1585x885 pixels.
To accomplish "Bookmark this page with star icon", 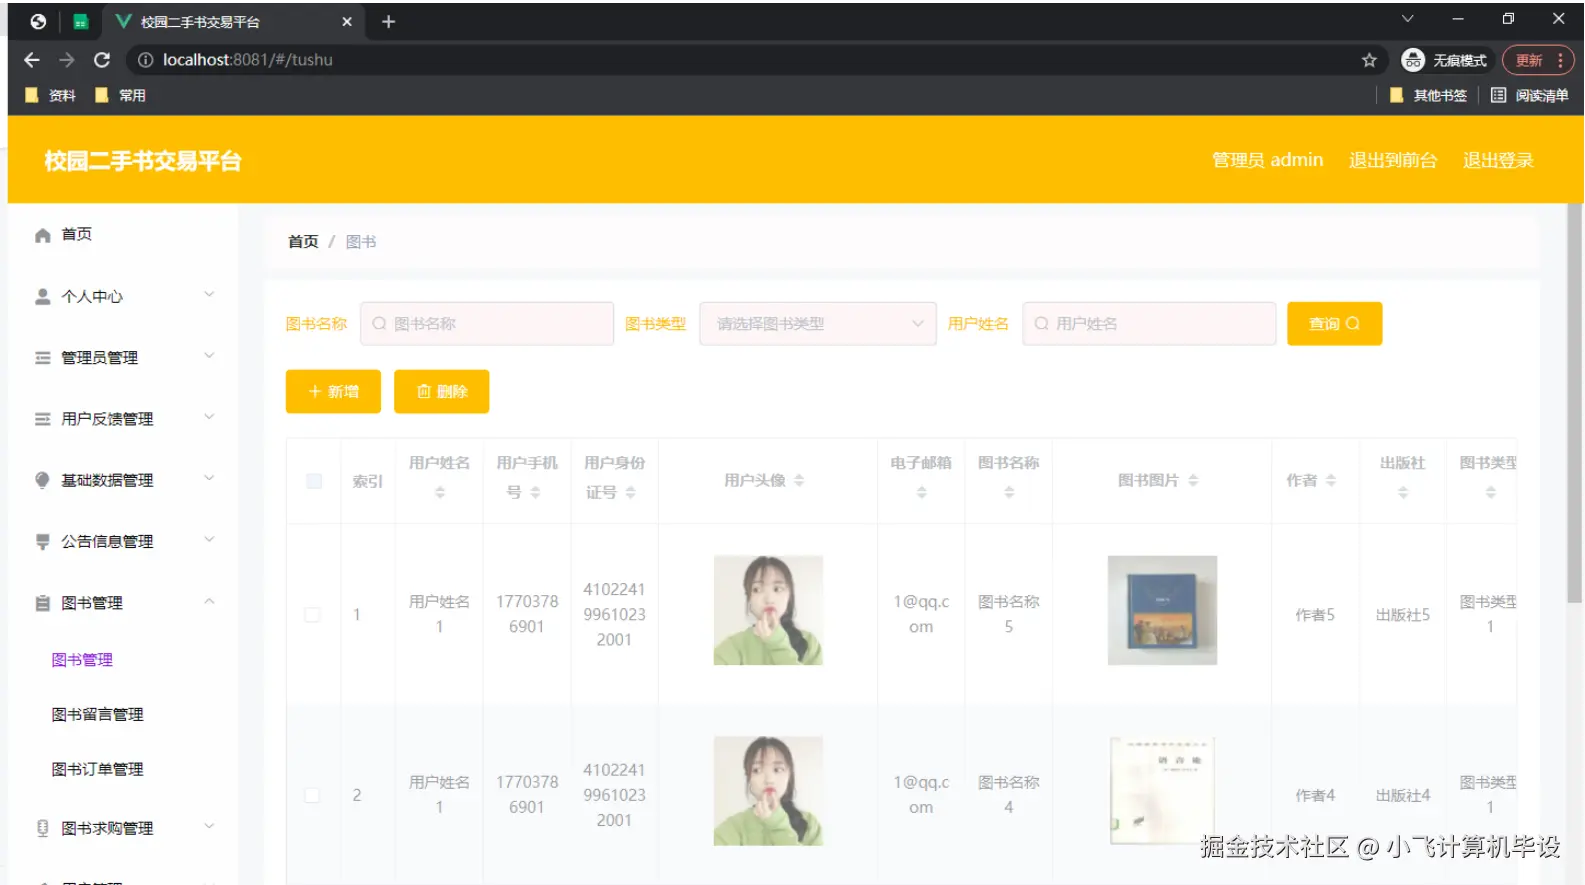I will tap(1369, 60).
